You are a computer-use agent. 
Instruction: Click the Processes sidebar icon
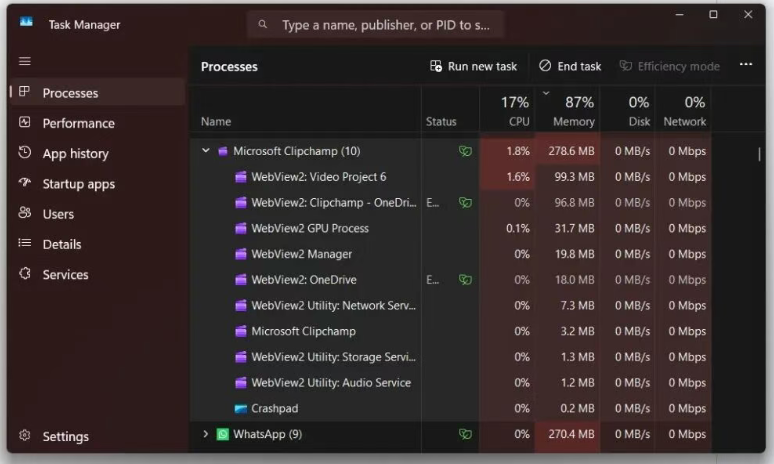24,91
